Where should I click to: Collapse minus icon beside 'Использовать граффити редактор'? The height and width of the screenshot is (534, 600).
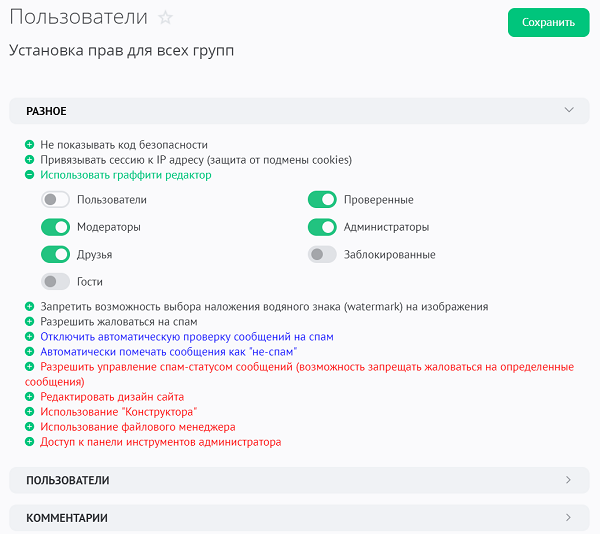coord(30,175)
